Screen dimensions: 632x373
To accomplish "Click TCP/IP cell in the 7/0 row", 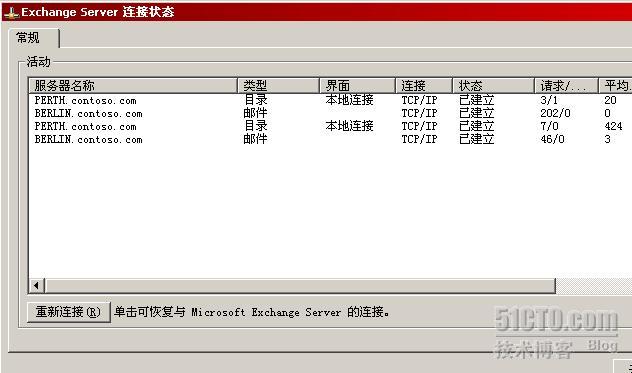I will pyautogui.click(x=419, y=126).
